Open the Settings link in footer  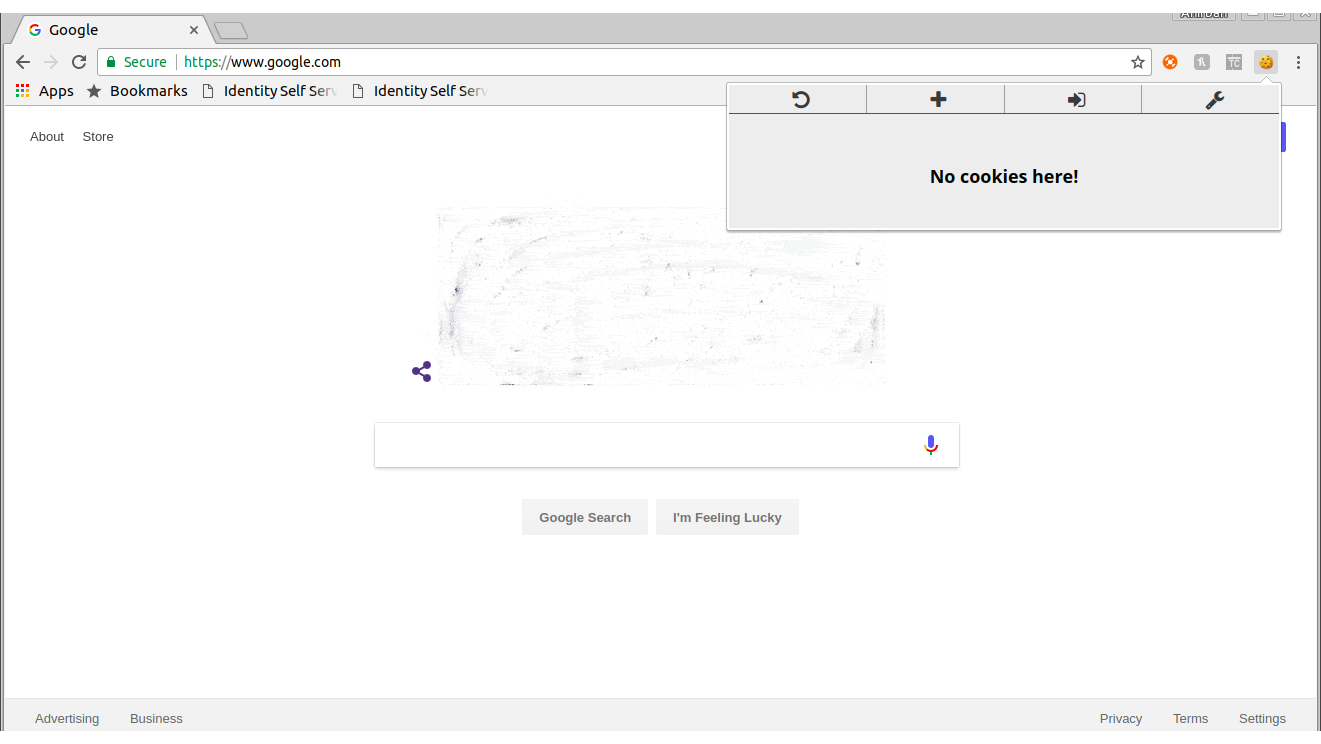[1262, 718]
